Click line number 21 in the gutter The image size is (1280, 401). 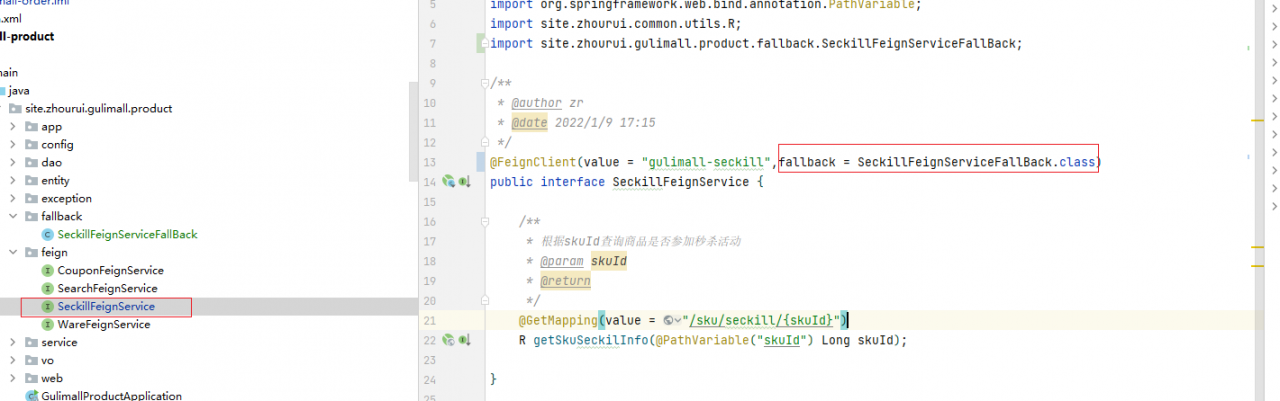(x=429, y=320)
